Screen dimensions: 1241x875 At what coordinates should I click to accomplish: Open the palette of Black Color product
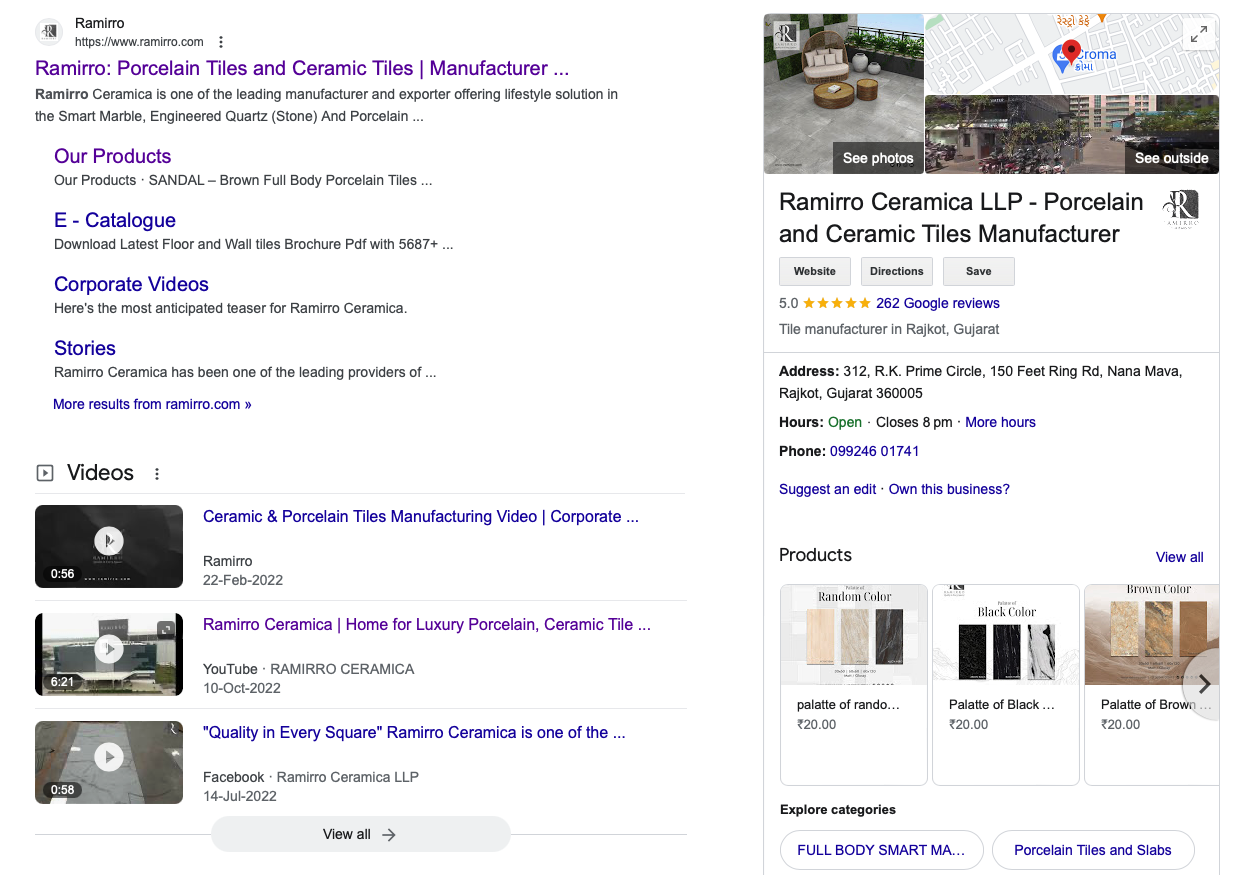1005,684
